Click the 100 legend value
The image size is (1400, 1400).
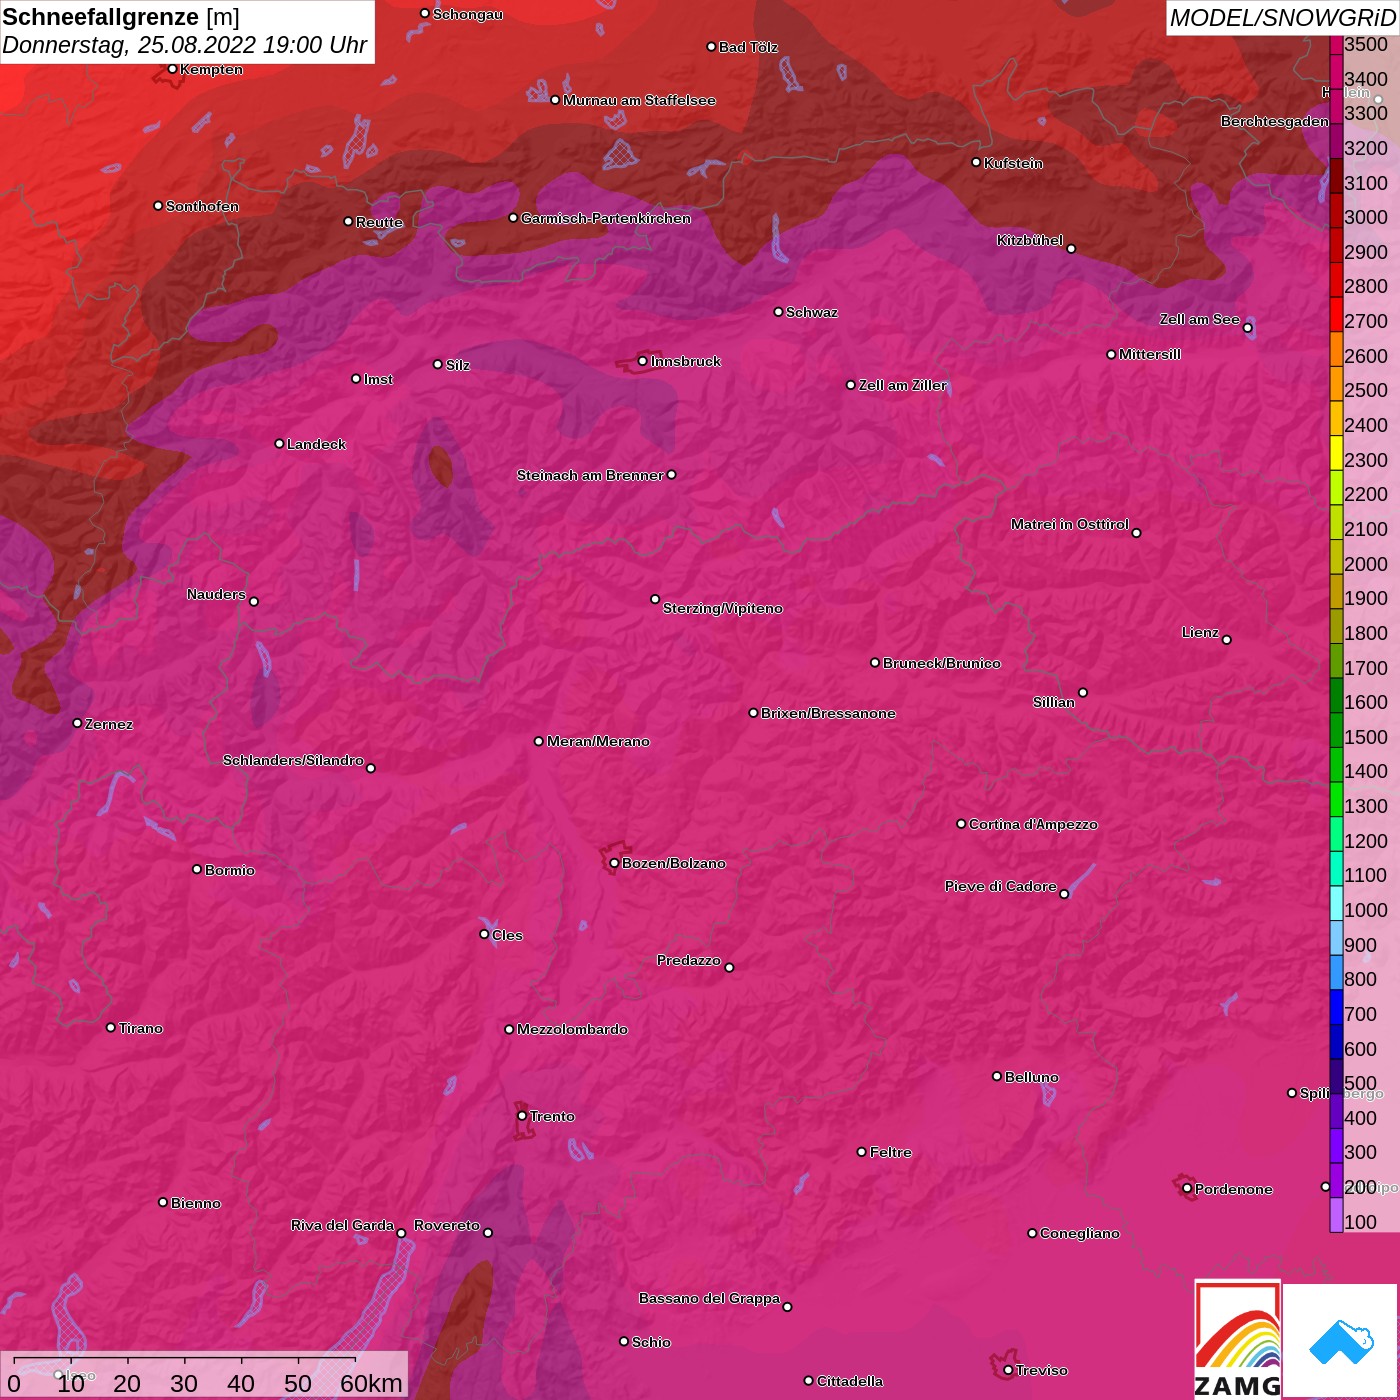(x=1360, y=1222)
